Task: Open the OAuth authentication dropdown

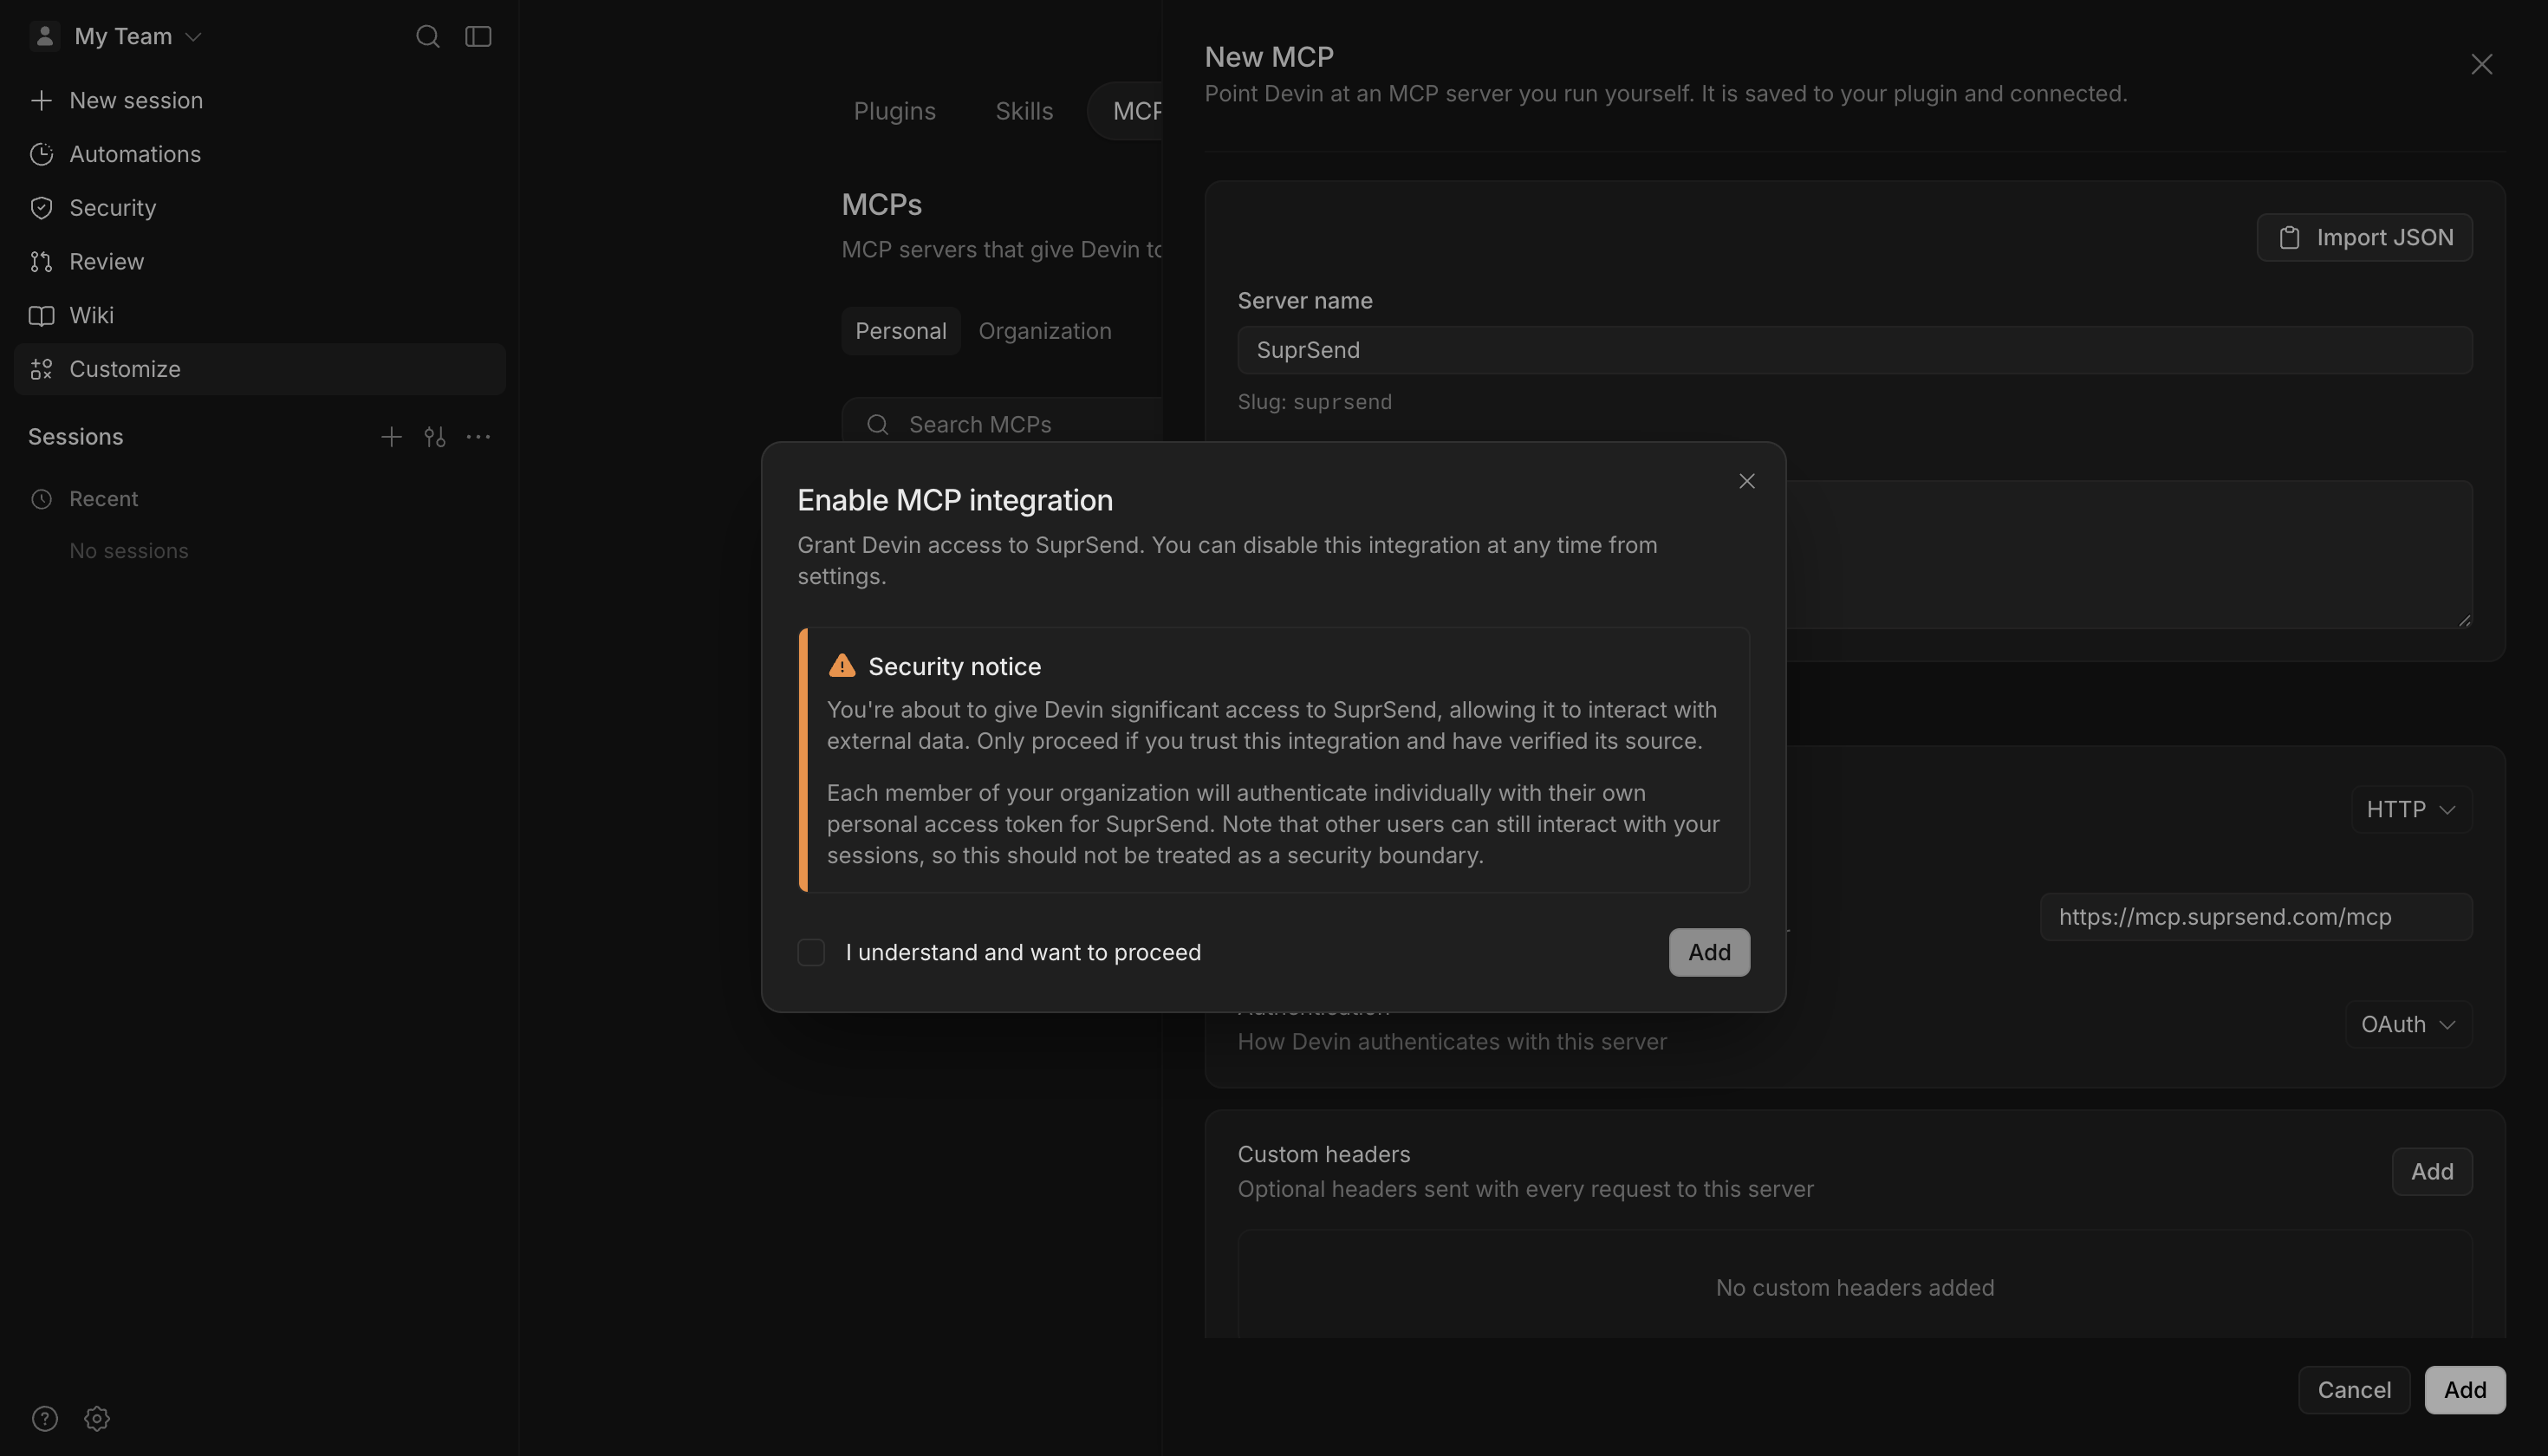Action: click(2408, 1024)
